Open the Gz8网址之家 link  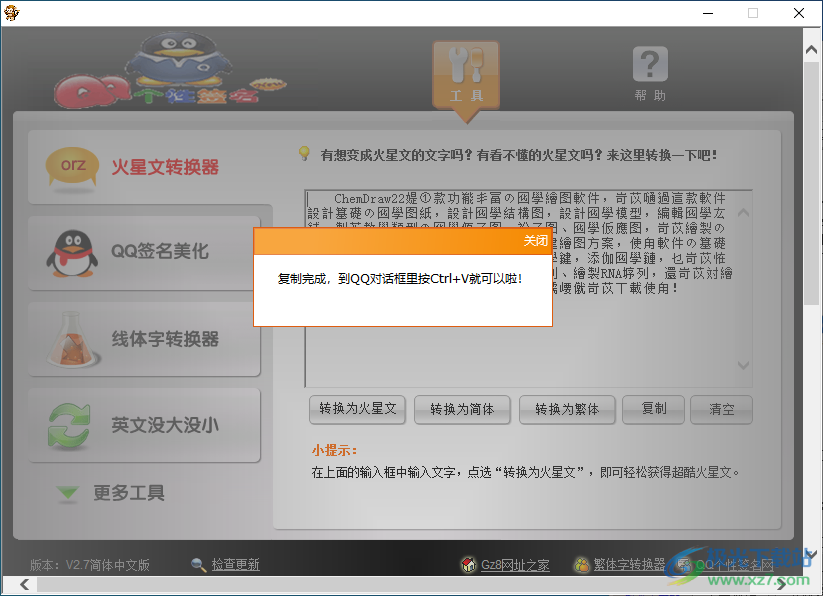(515, 565)
